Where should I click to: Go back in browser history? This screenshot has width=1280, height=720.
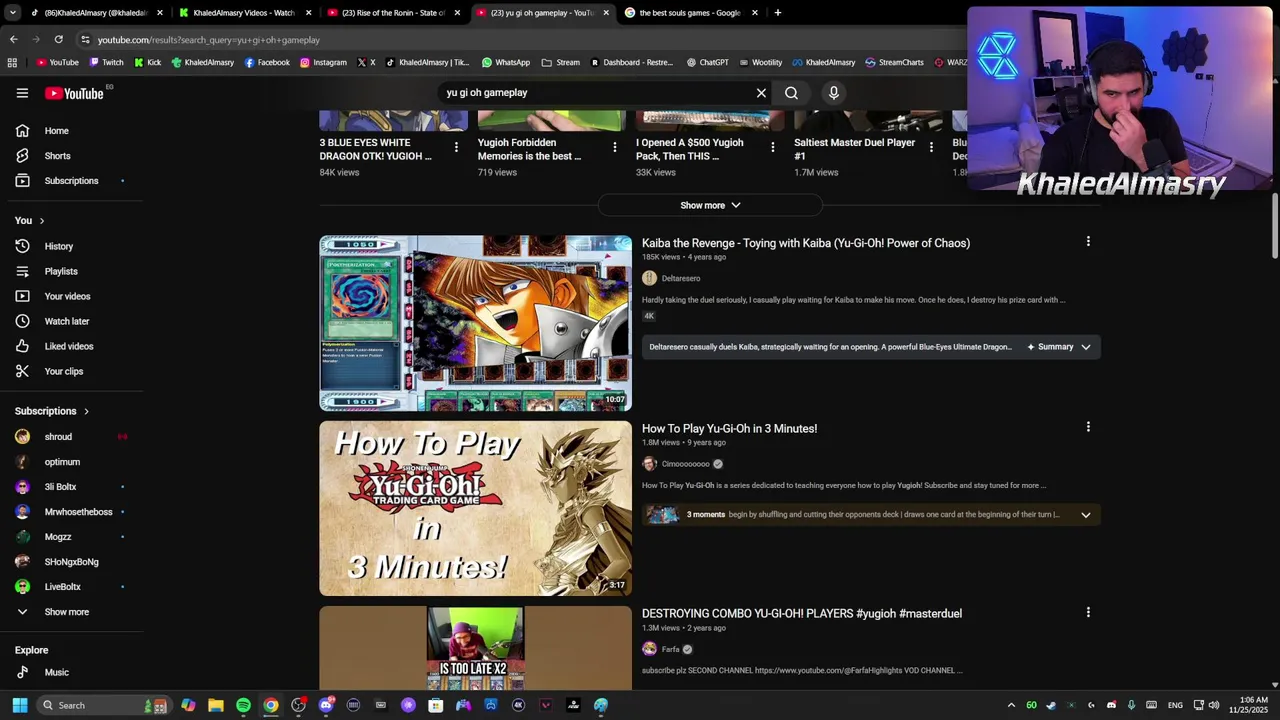pyautogui.click(x=13, y=39)
